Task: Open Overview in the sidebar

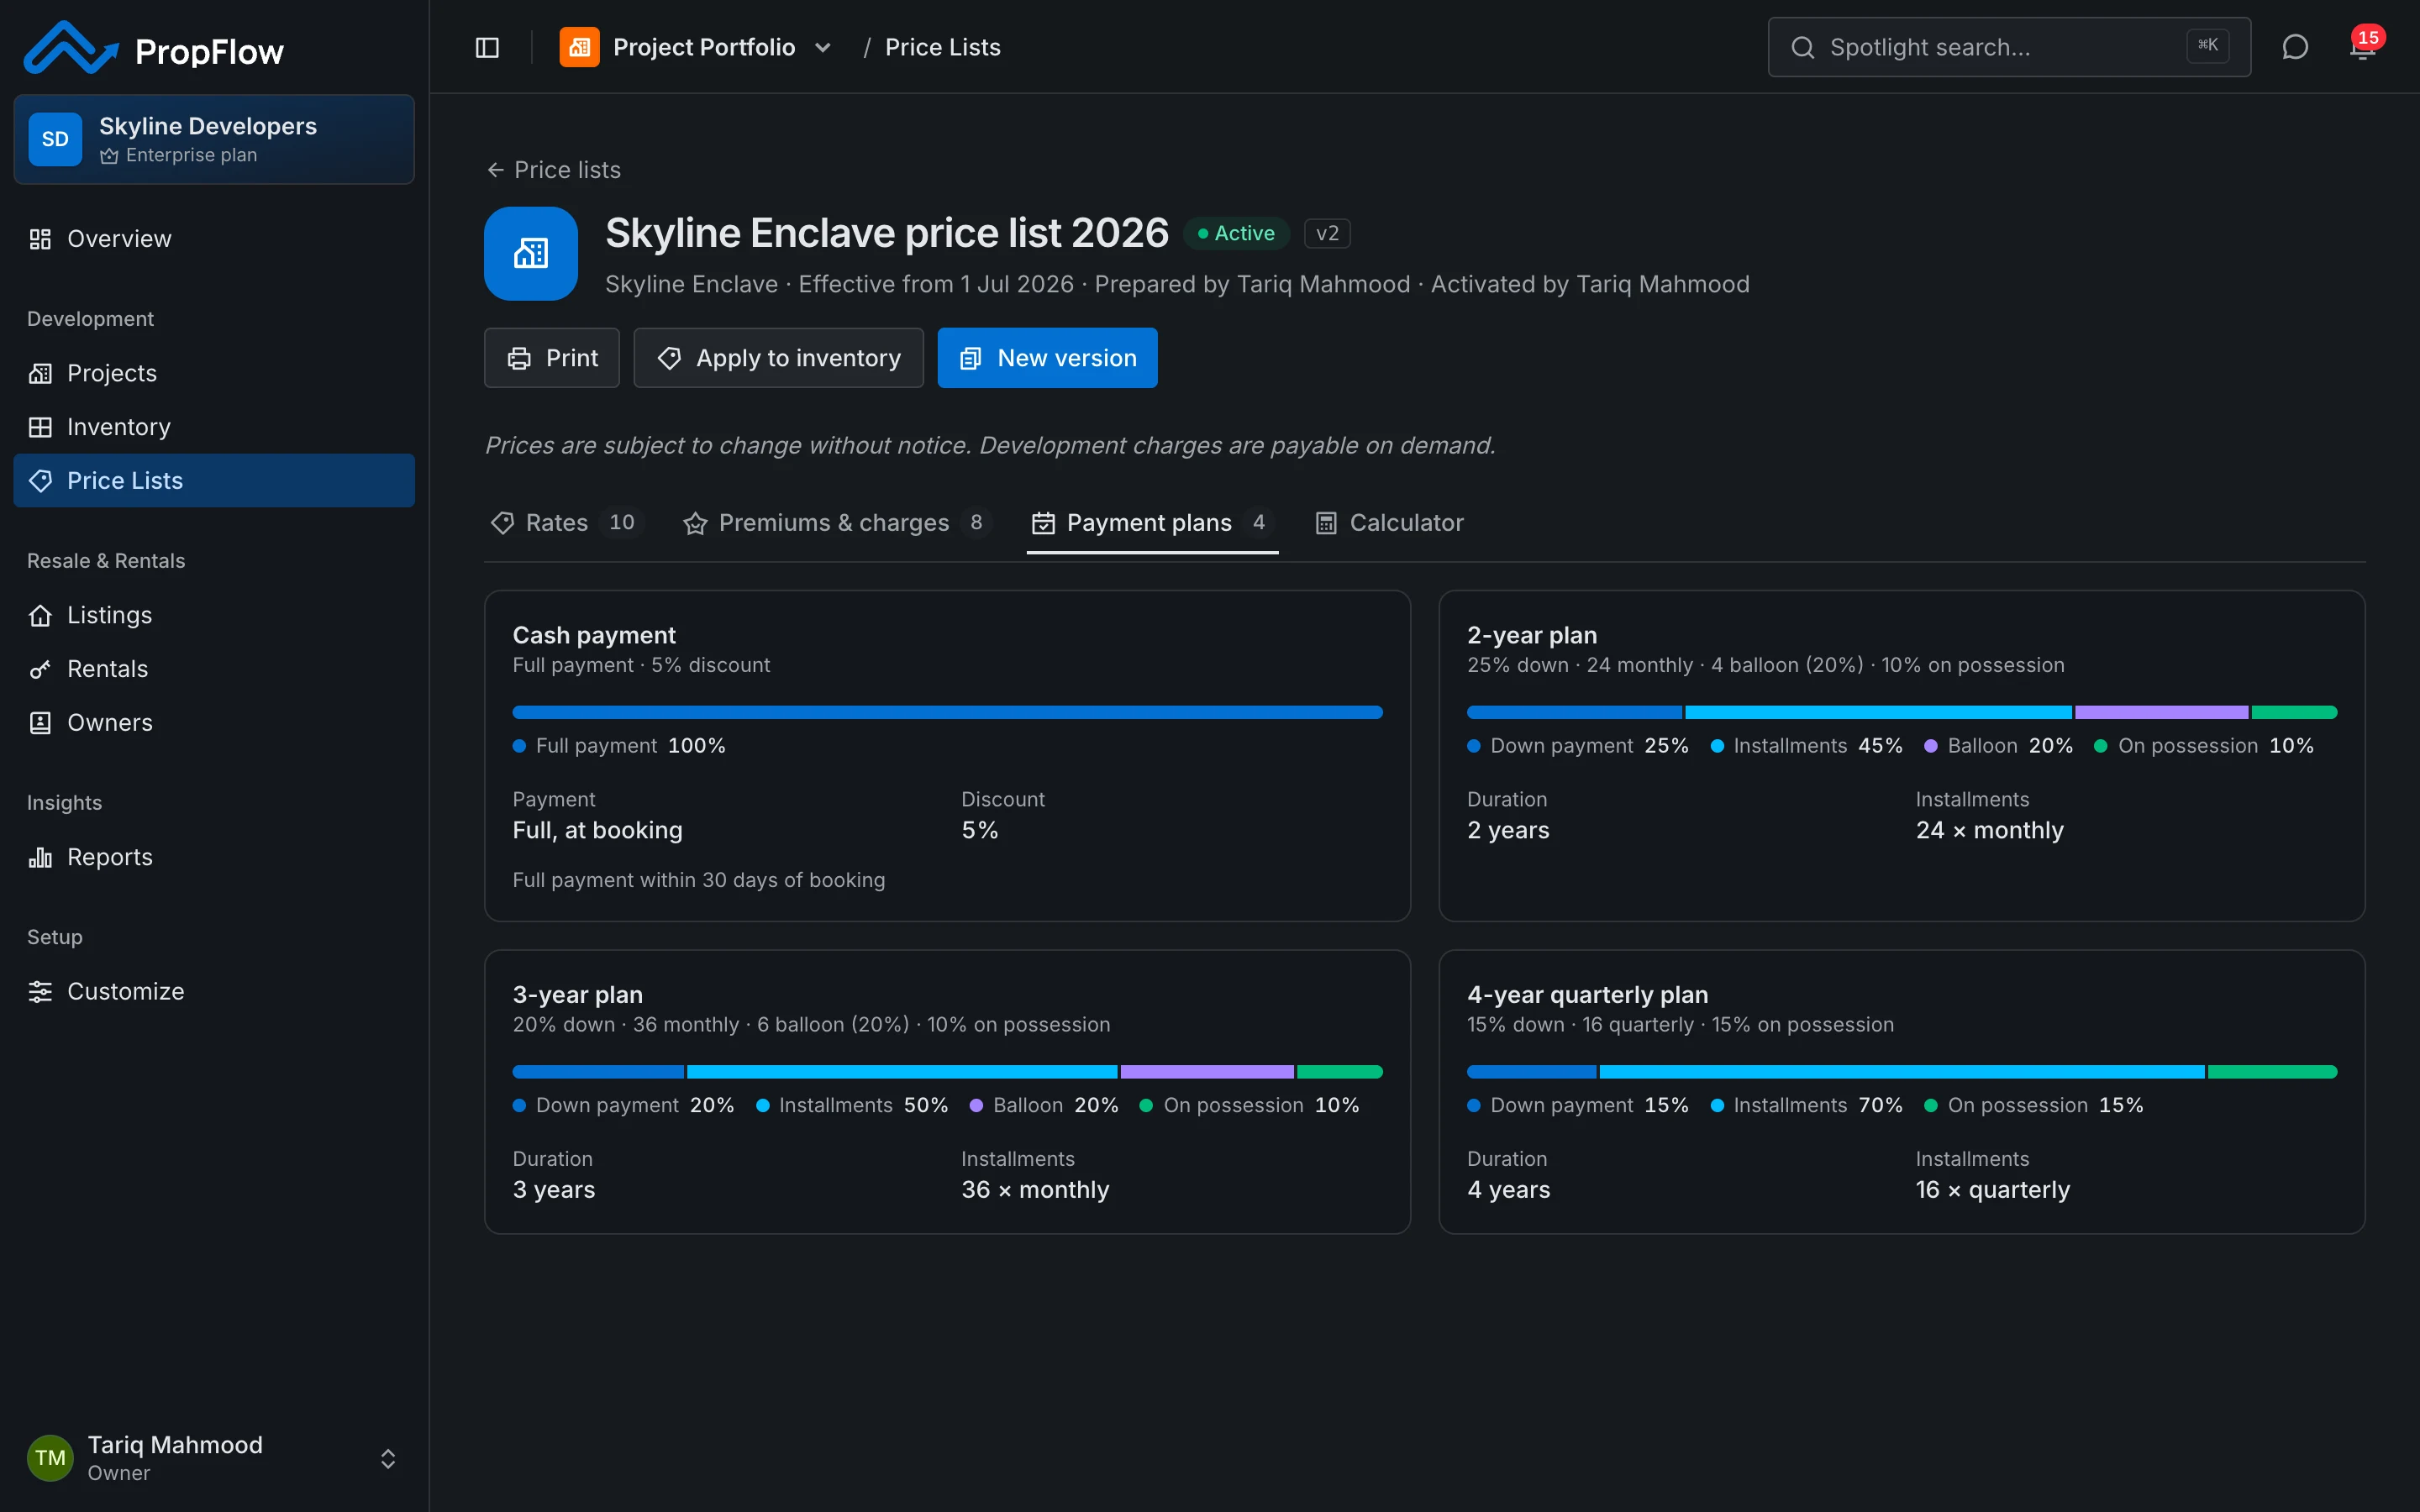Action: click(214, 239)
